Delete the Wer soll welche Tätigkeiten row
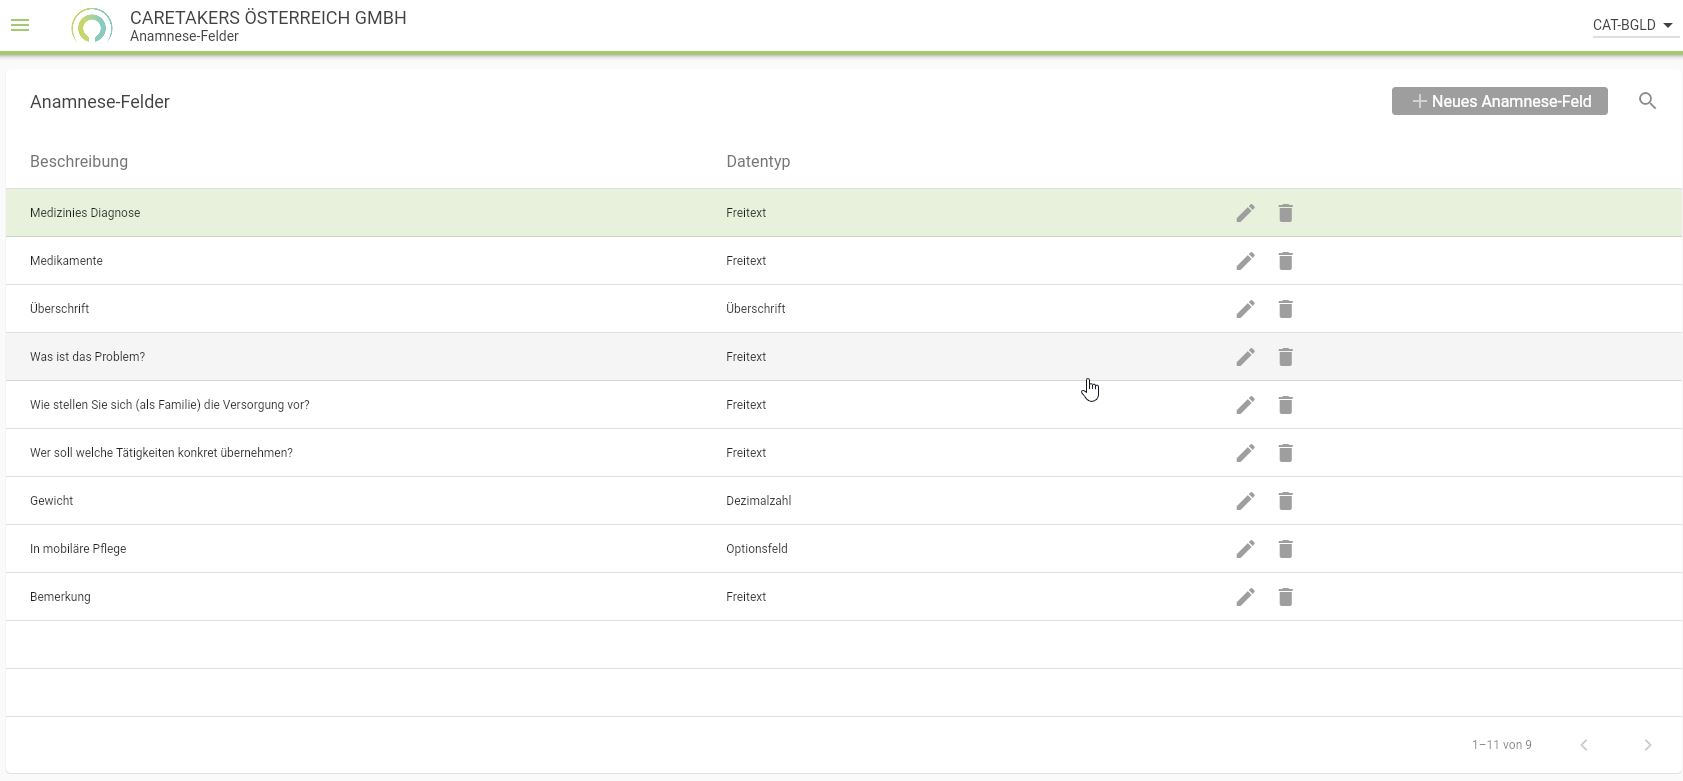This screenshot has height=781, width=1683. (1285, 453)
